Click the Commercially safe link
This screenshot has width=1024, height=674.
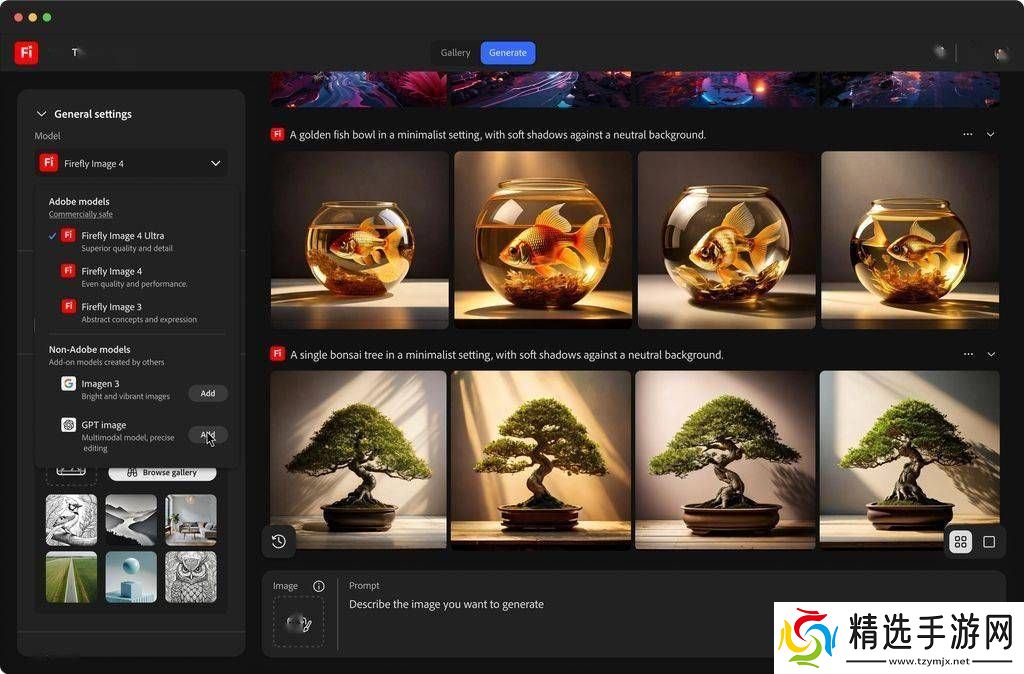tap(80, 214)
